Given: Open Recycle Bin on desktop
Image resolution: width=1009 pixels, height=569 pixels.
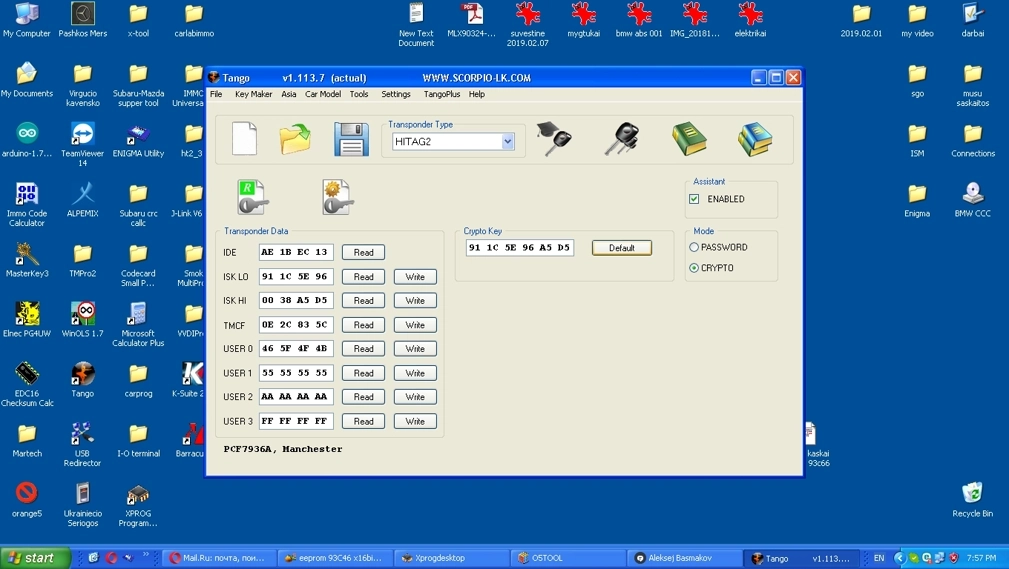Looking at the screenshot, I should click(972, 499).
